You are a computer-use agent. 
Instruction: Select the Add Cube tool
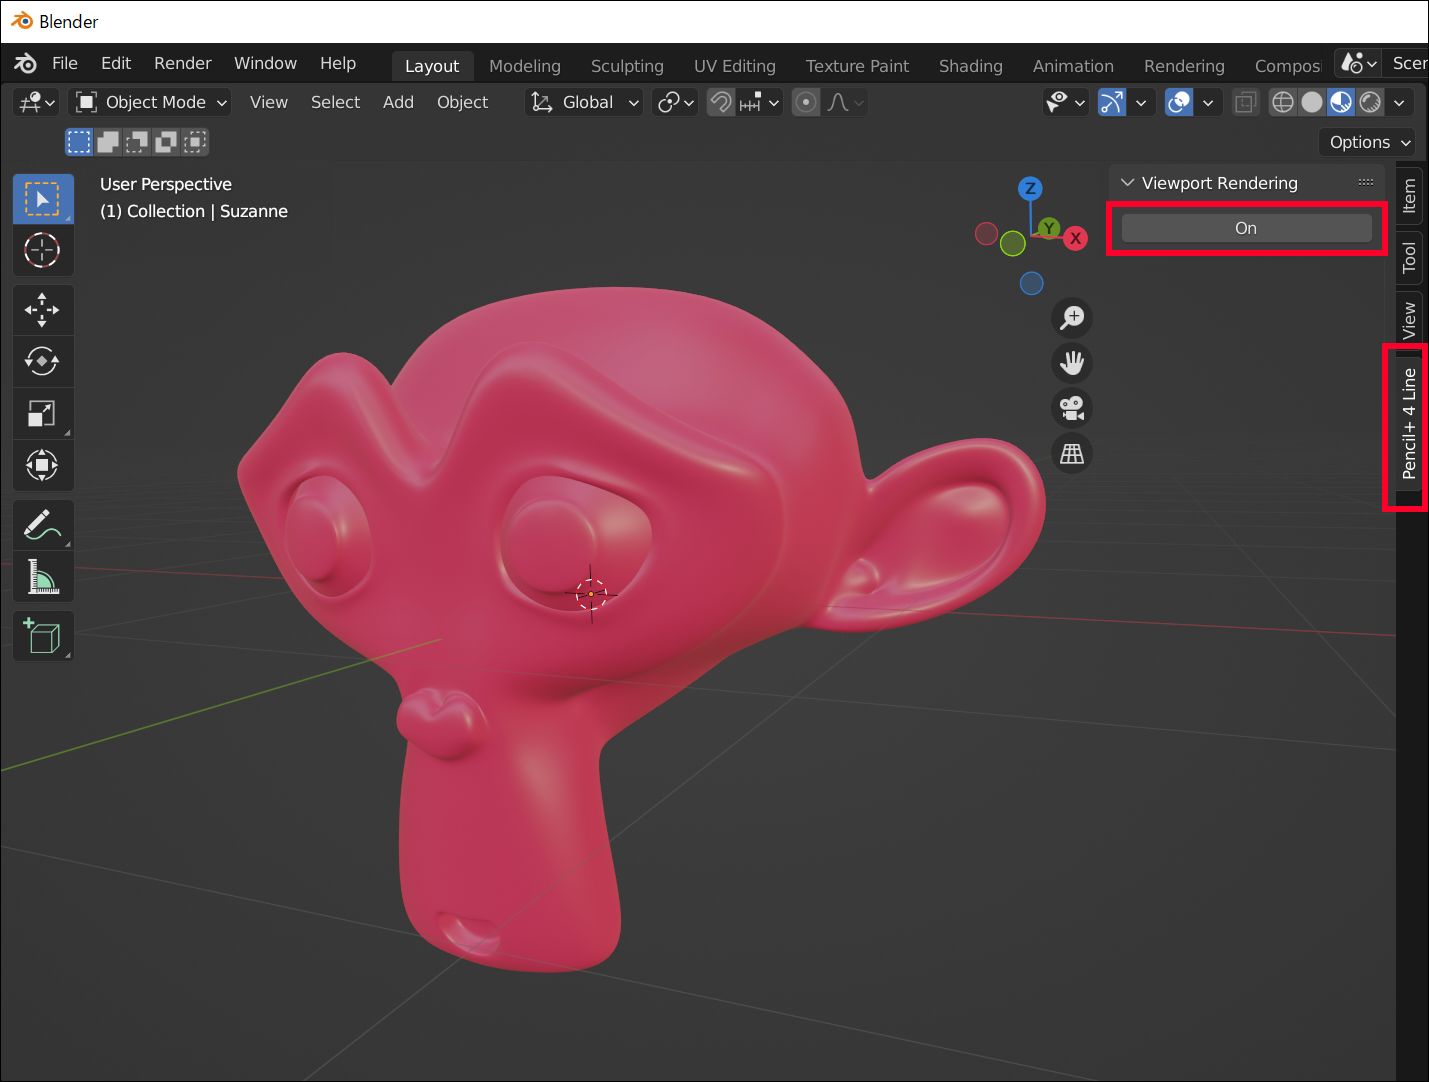[43, 636]
